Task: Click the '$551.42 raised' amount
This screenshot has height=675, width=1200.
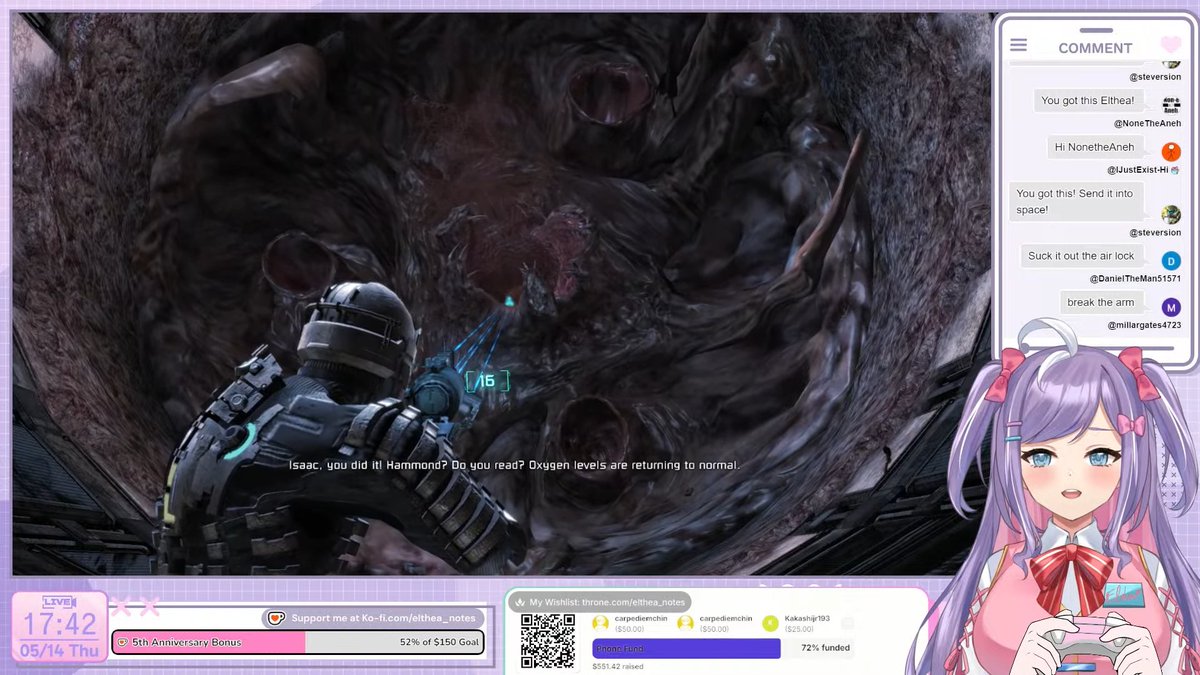Action: 618,665
